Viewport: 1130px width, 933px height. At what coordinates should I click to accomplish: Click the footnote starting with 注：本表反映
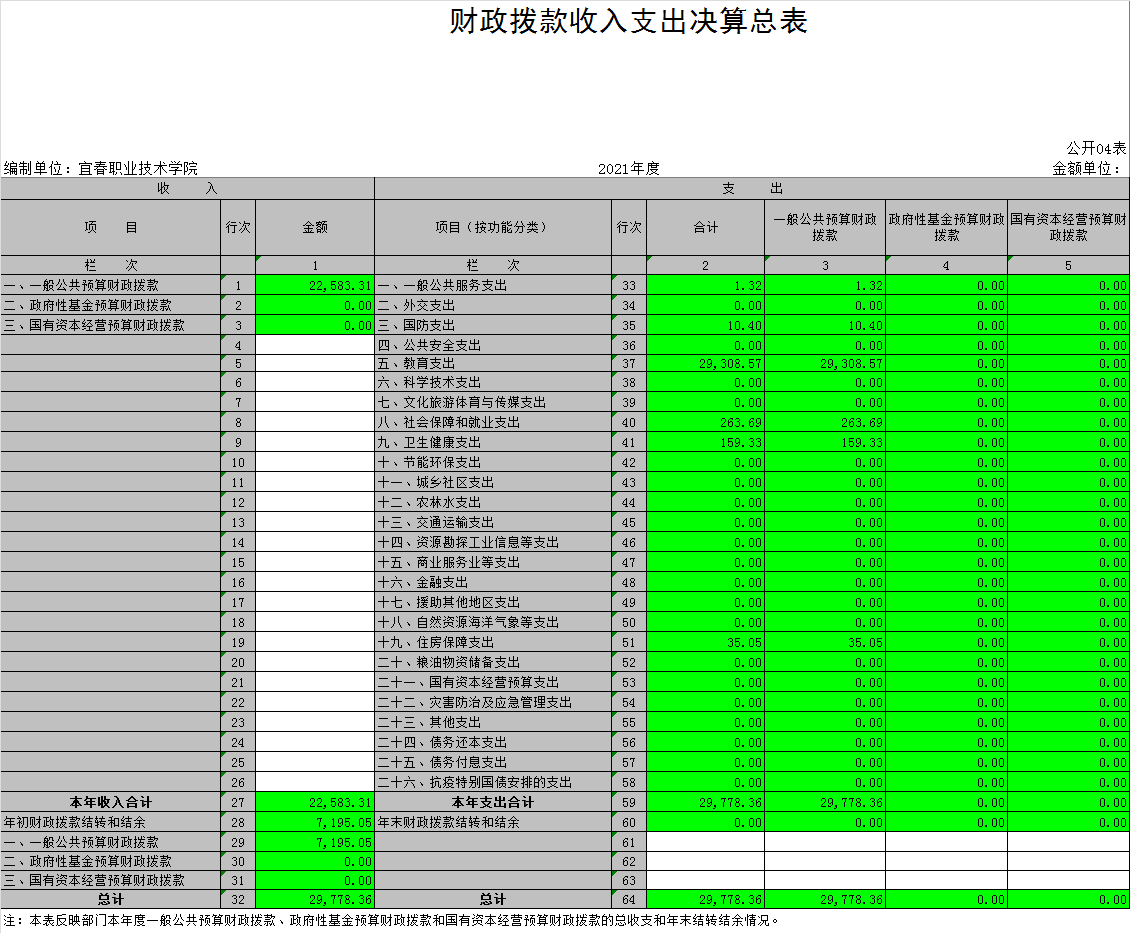pos(391,920)
